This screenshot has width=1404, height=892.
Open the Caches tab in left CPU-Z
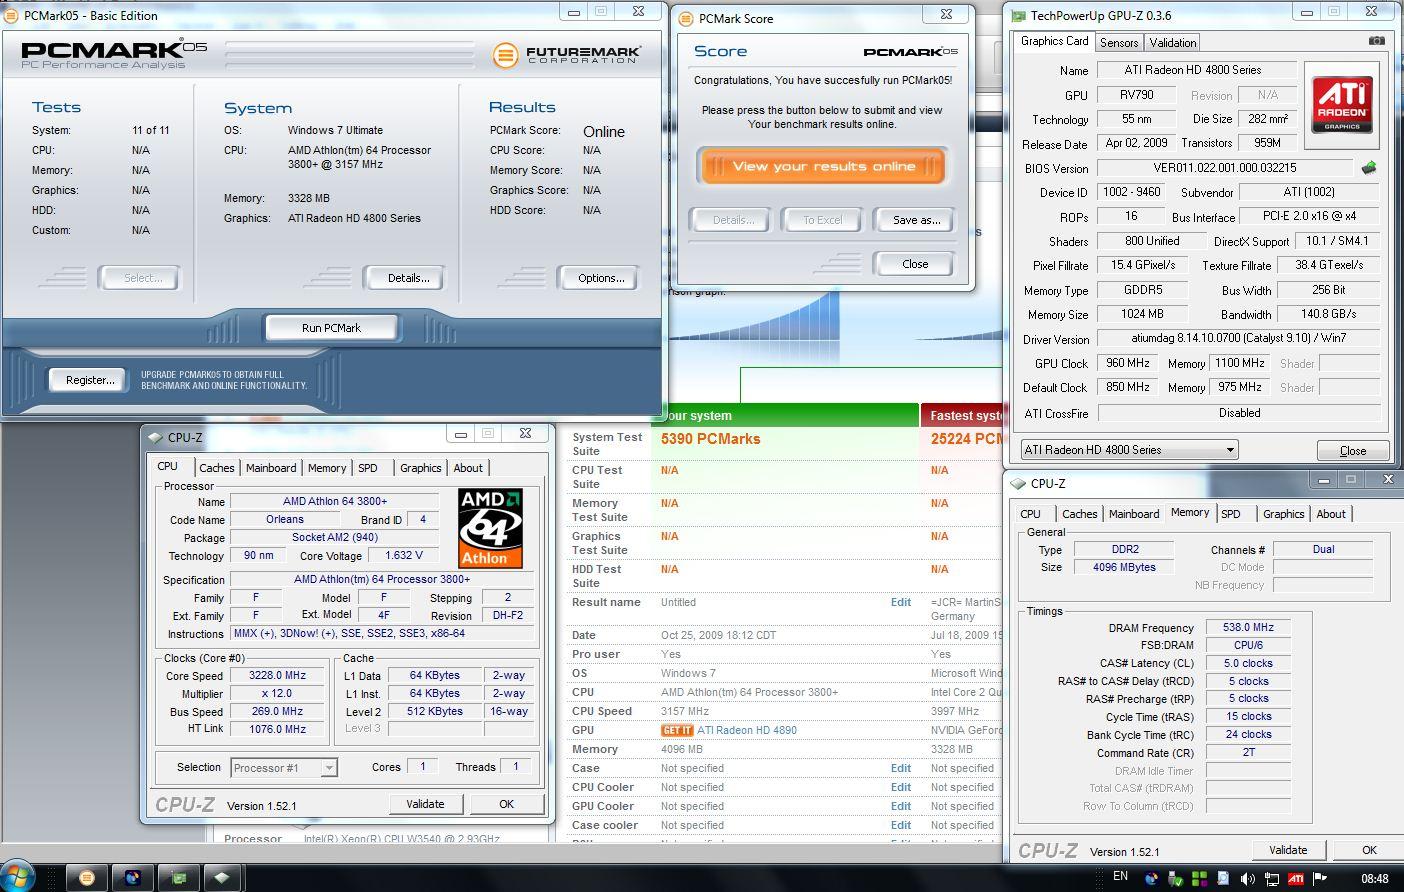(x=216, y=468)
